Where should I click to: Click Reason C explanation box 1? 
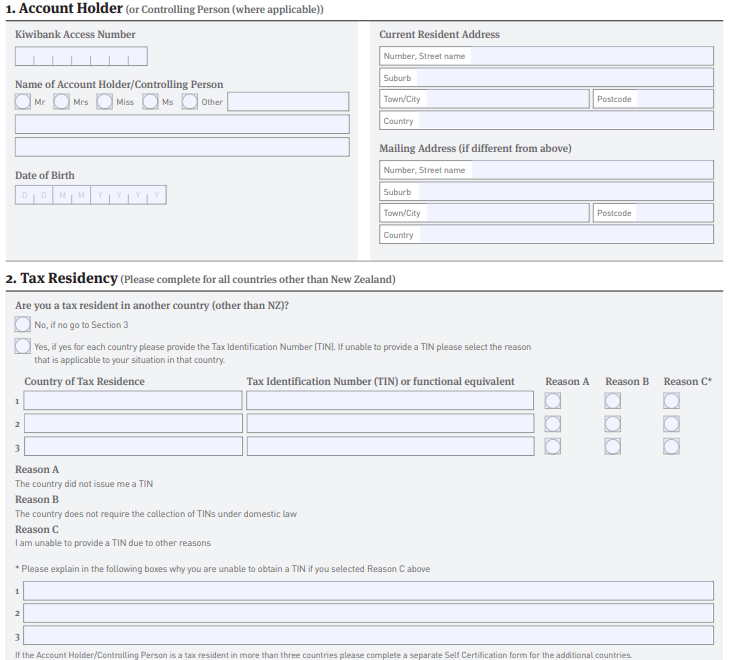(369, 591)
